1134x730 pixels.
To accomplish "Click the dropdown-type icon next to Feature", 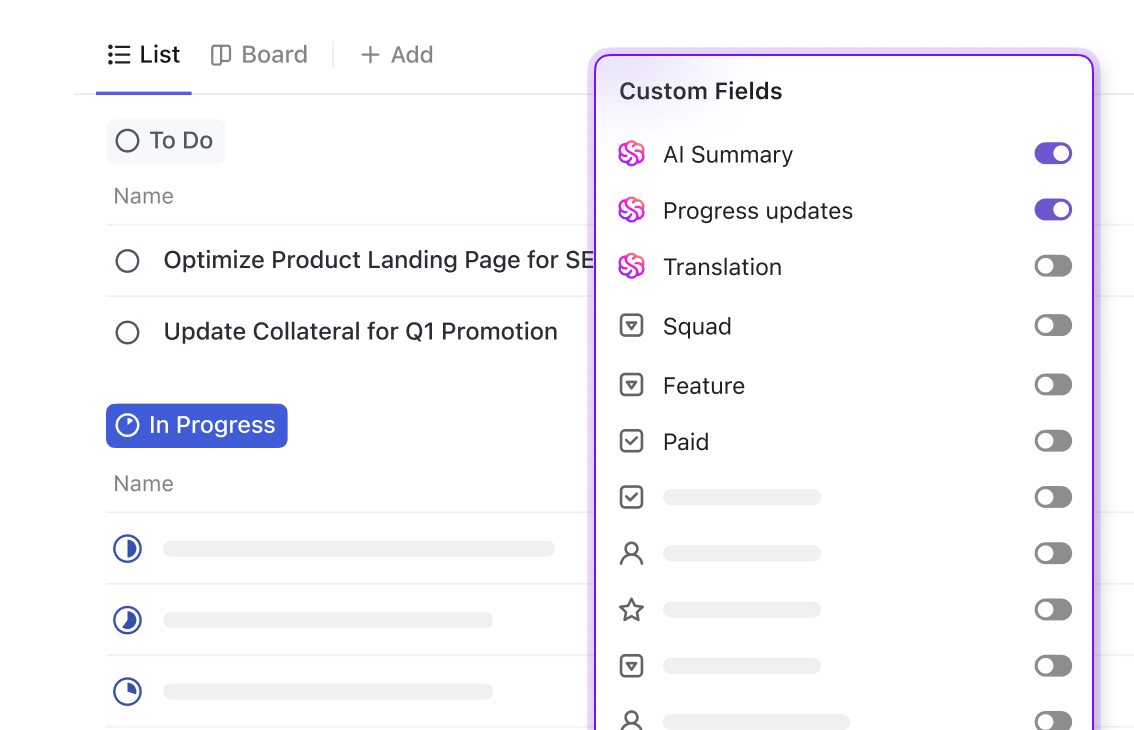I will (631, 385).
